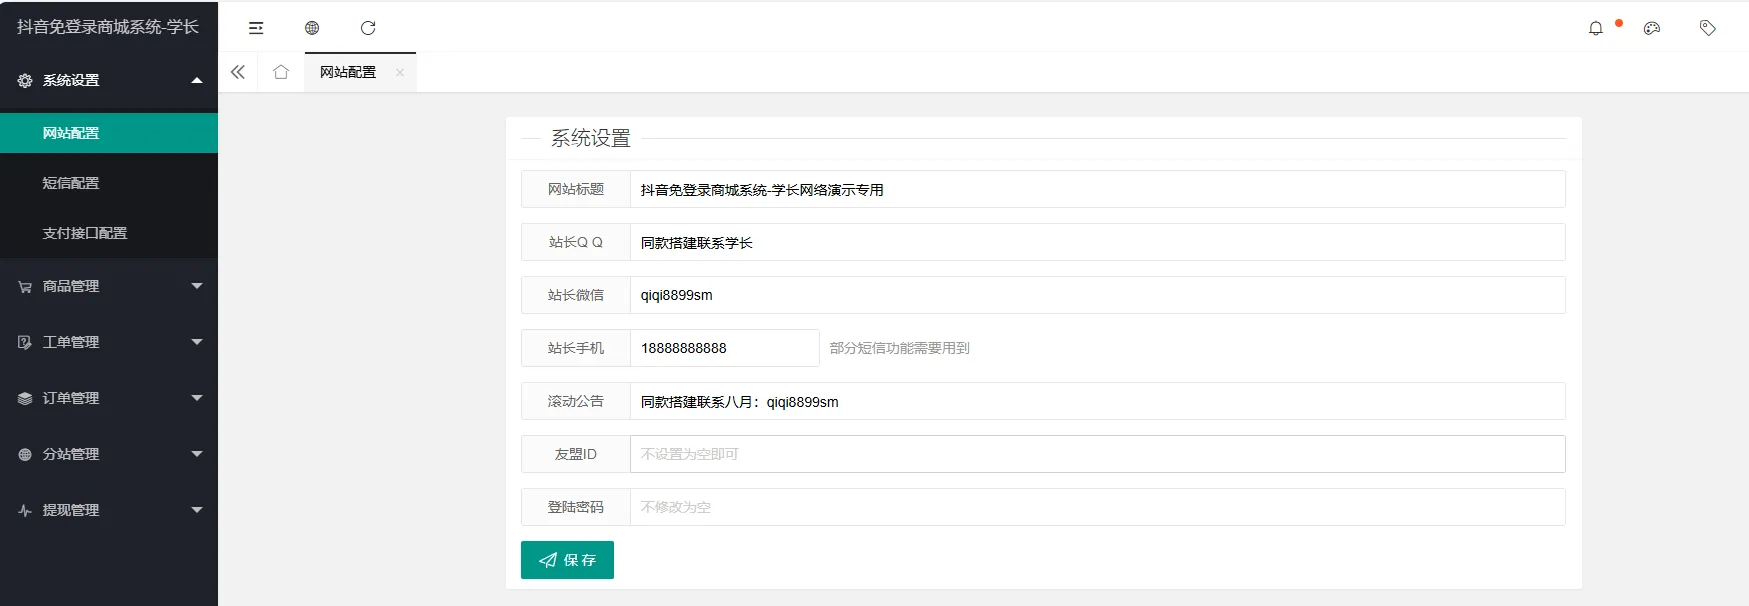Click edit icon beside 工单管理

click(25, 342)
